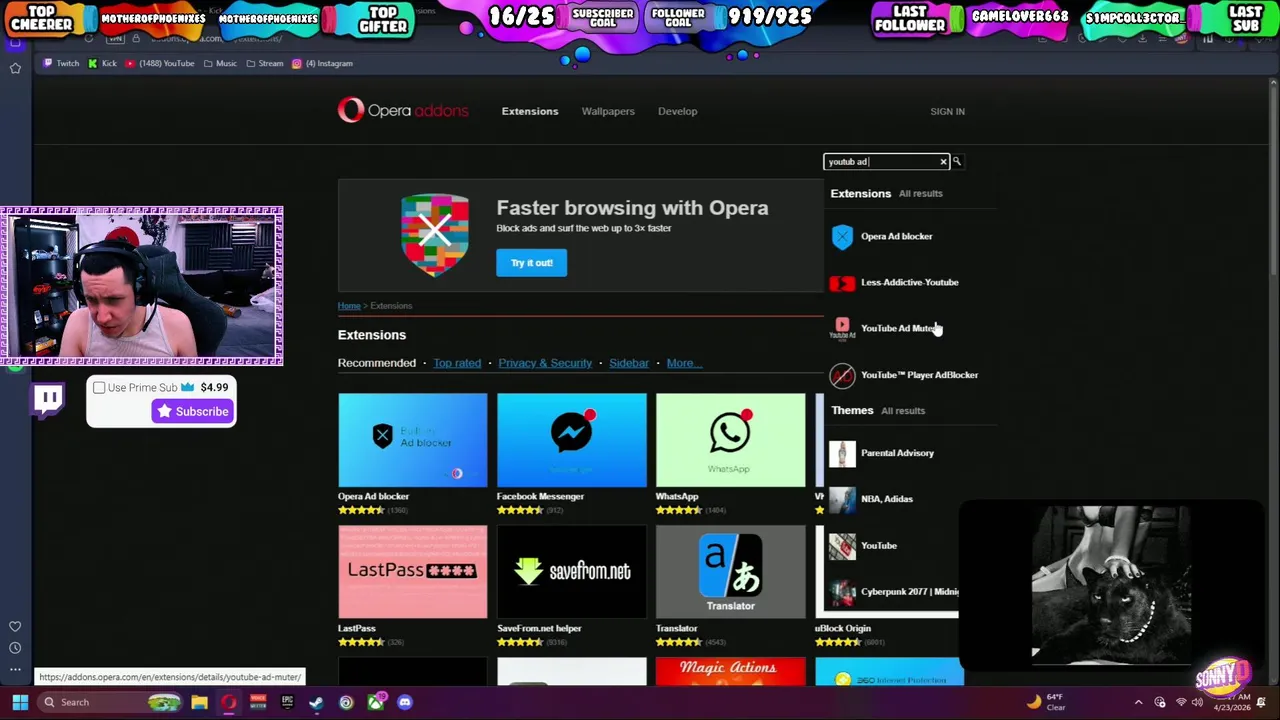Click the Less-Addictive-Youtube result icon

coord(842,283)
